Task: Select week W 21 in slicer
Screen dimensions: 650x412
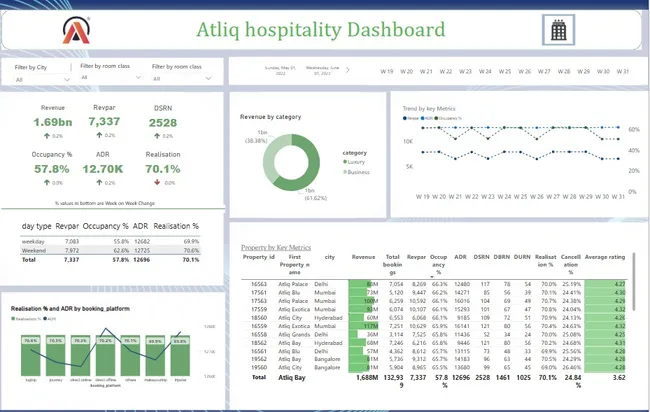Action: tap(426, 71)
